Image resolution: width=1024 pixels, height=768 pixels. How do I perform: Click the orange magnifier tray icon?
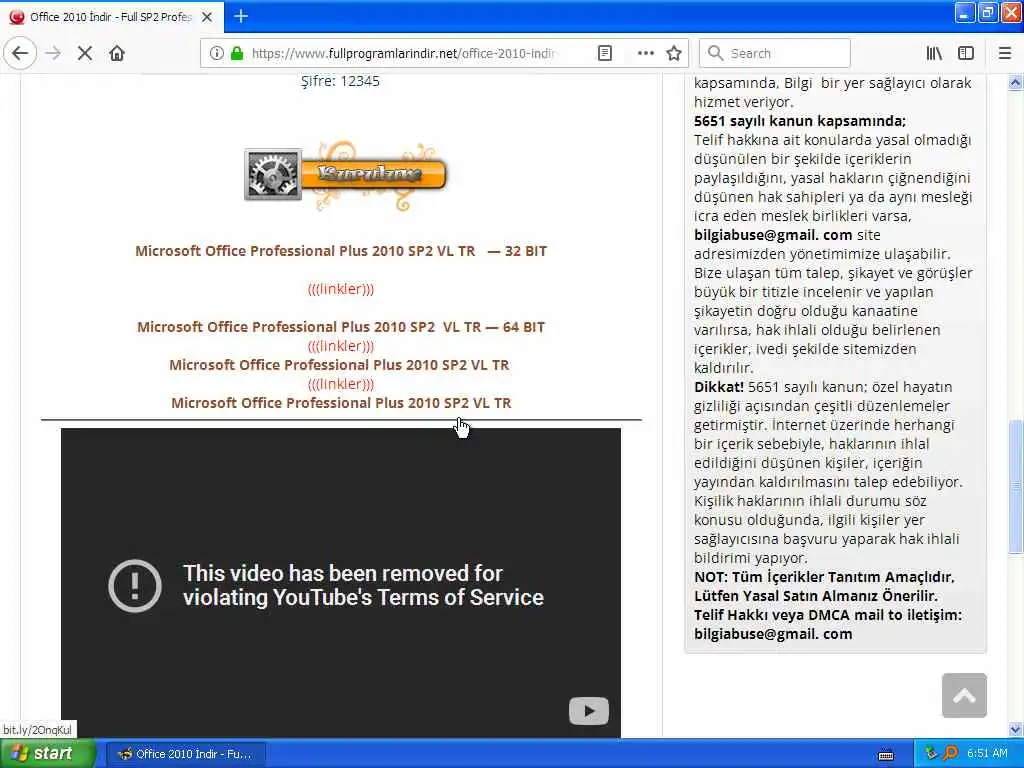coord(951,753)
